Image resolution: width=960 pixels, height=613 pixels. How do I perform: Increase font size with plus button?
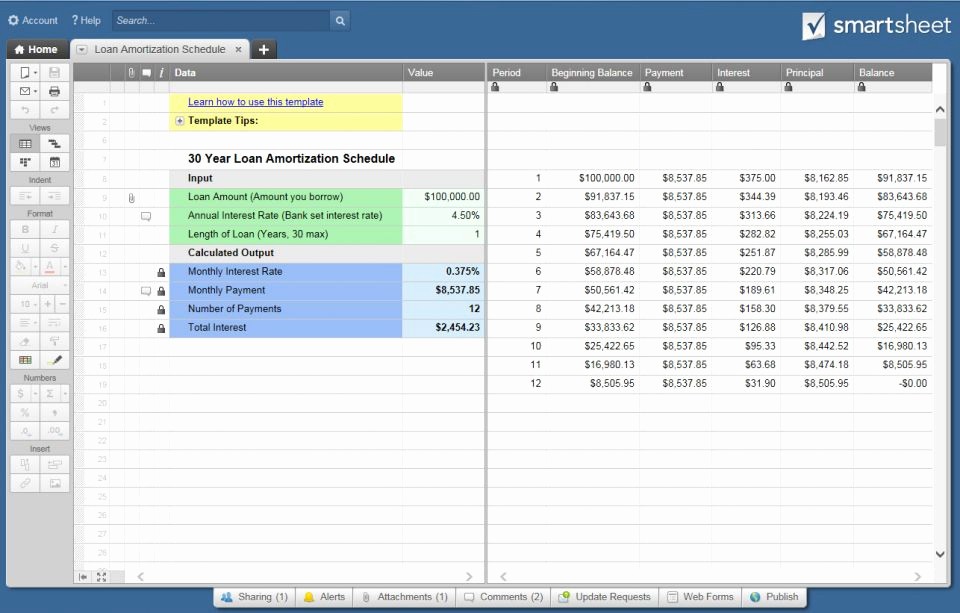[48, 304]
